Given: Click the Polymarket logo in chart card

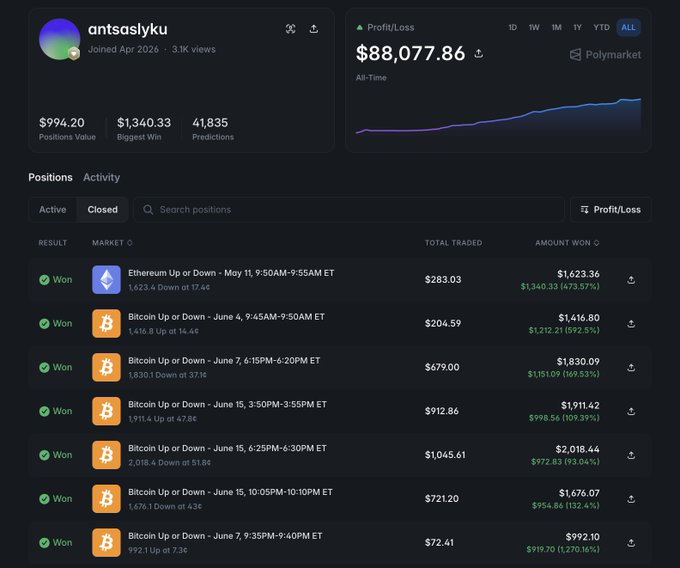Looking at the screenshot, I should coord(605,55).
